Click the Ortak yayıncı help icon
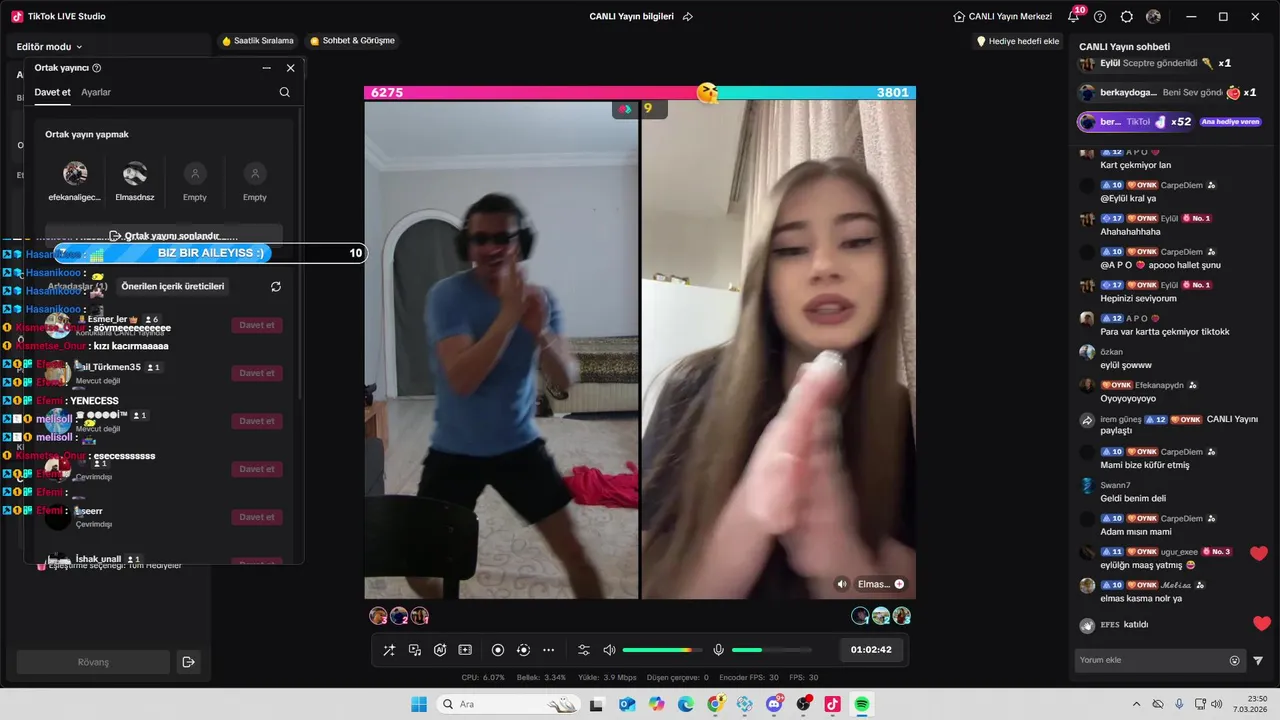The height and width of the screenshot is (720, 1280). [x=97, y=68]
